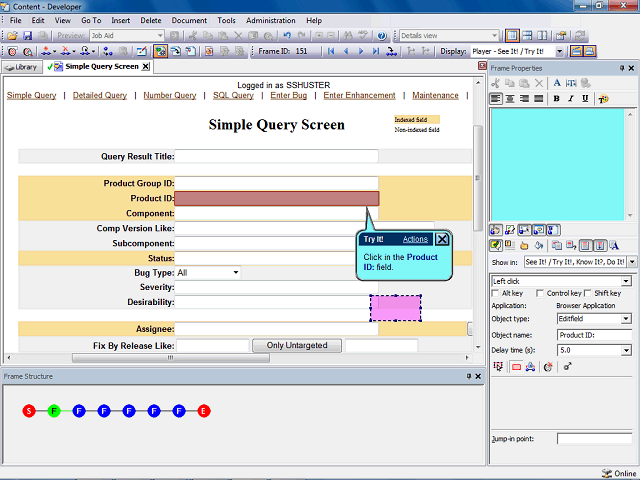
Task: Click the Jump-in point input field
Action: (x=594, y=439)
